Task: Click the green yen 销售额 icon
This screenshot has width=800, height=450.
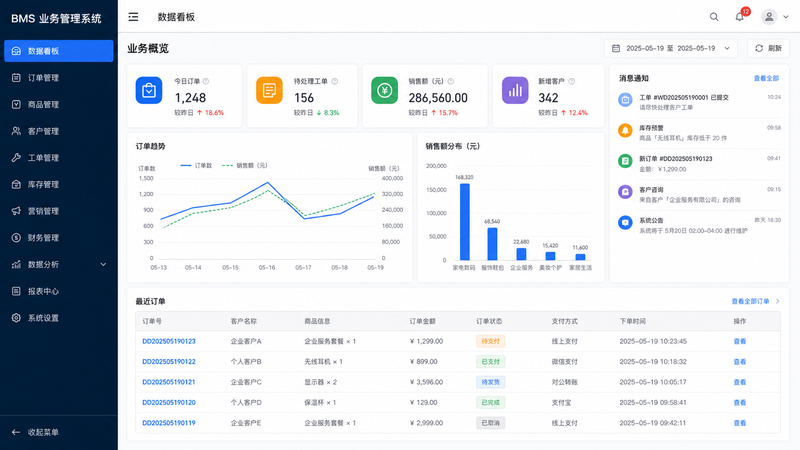Action: pos(384,90)
